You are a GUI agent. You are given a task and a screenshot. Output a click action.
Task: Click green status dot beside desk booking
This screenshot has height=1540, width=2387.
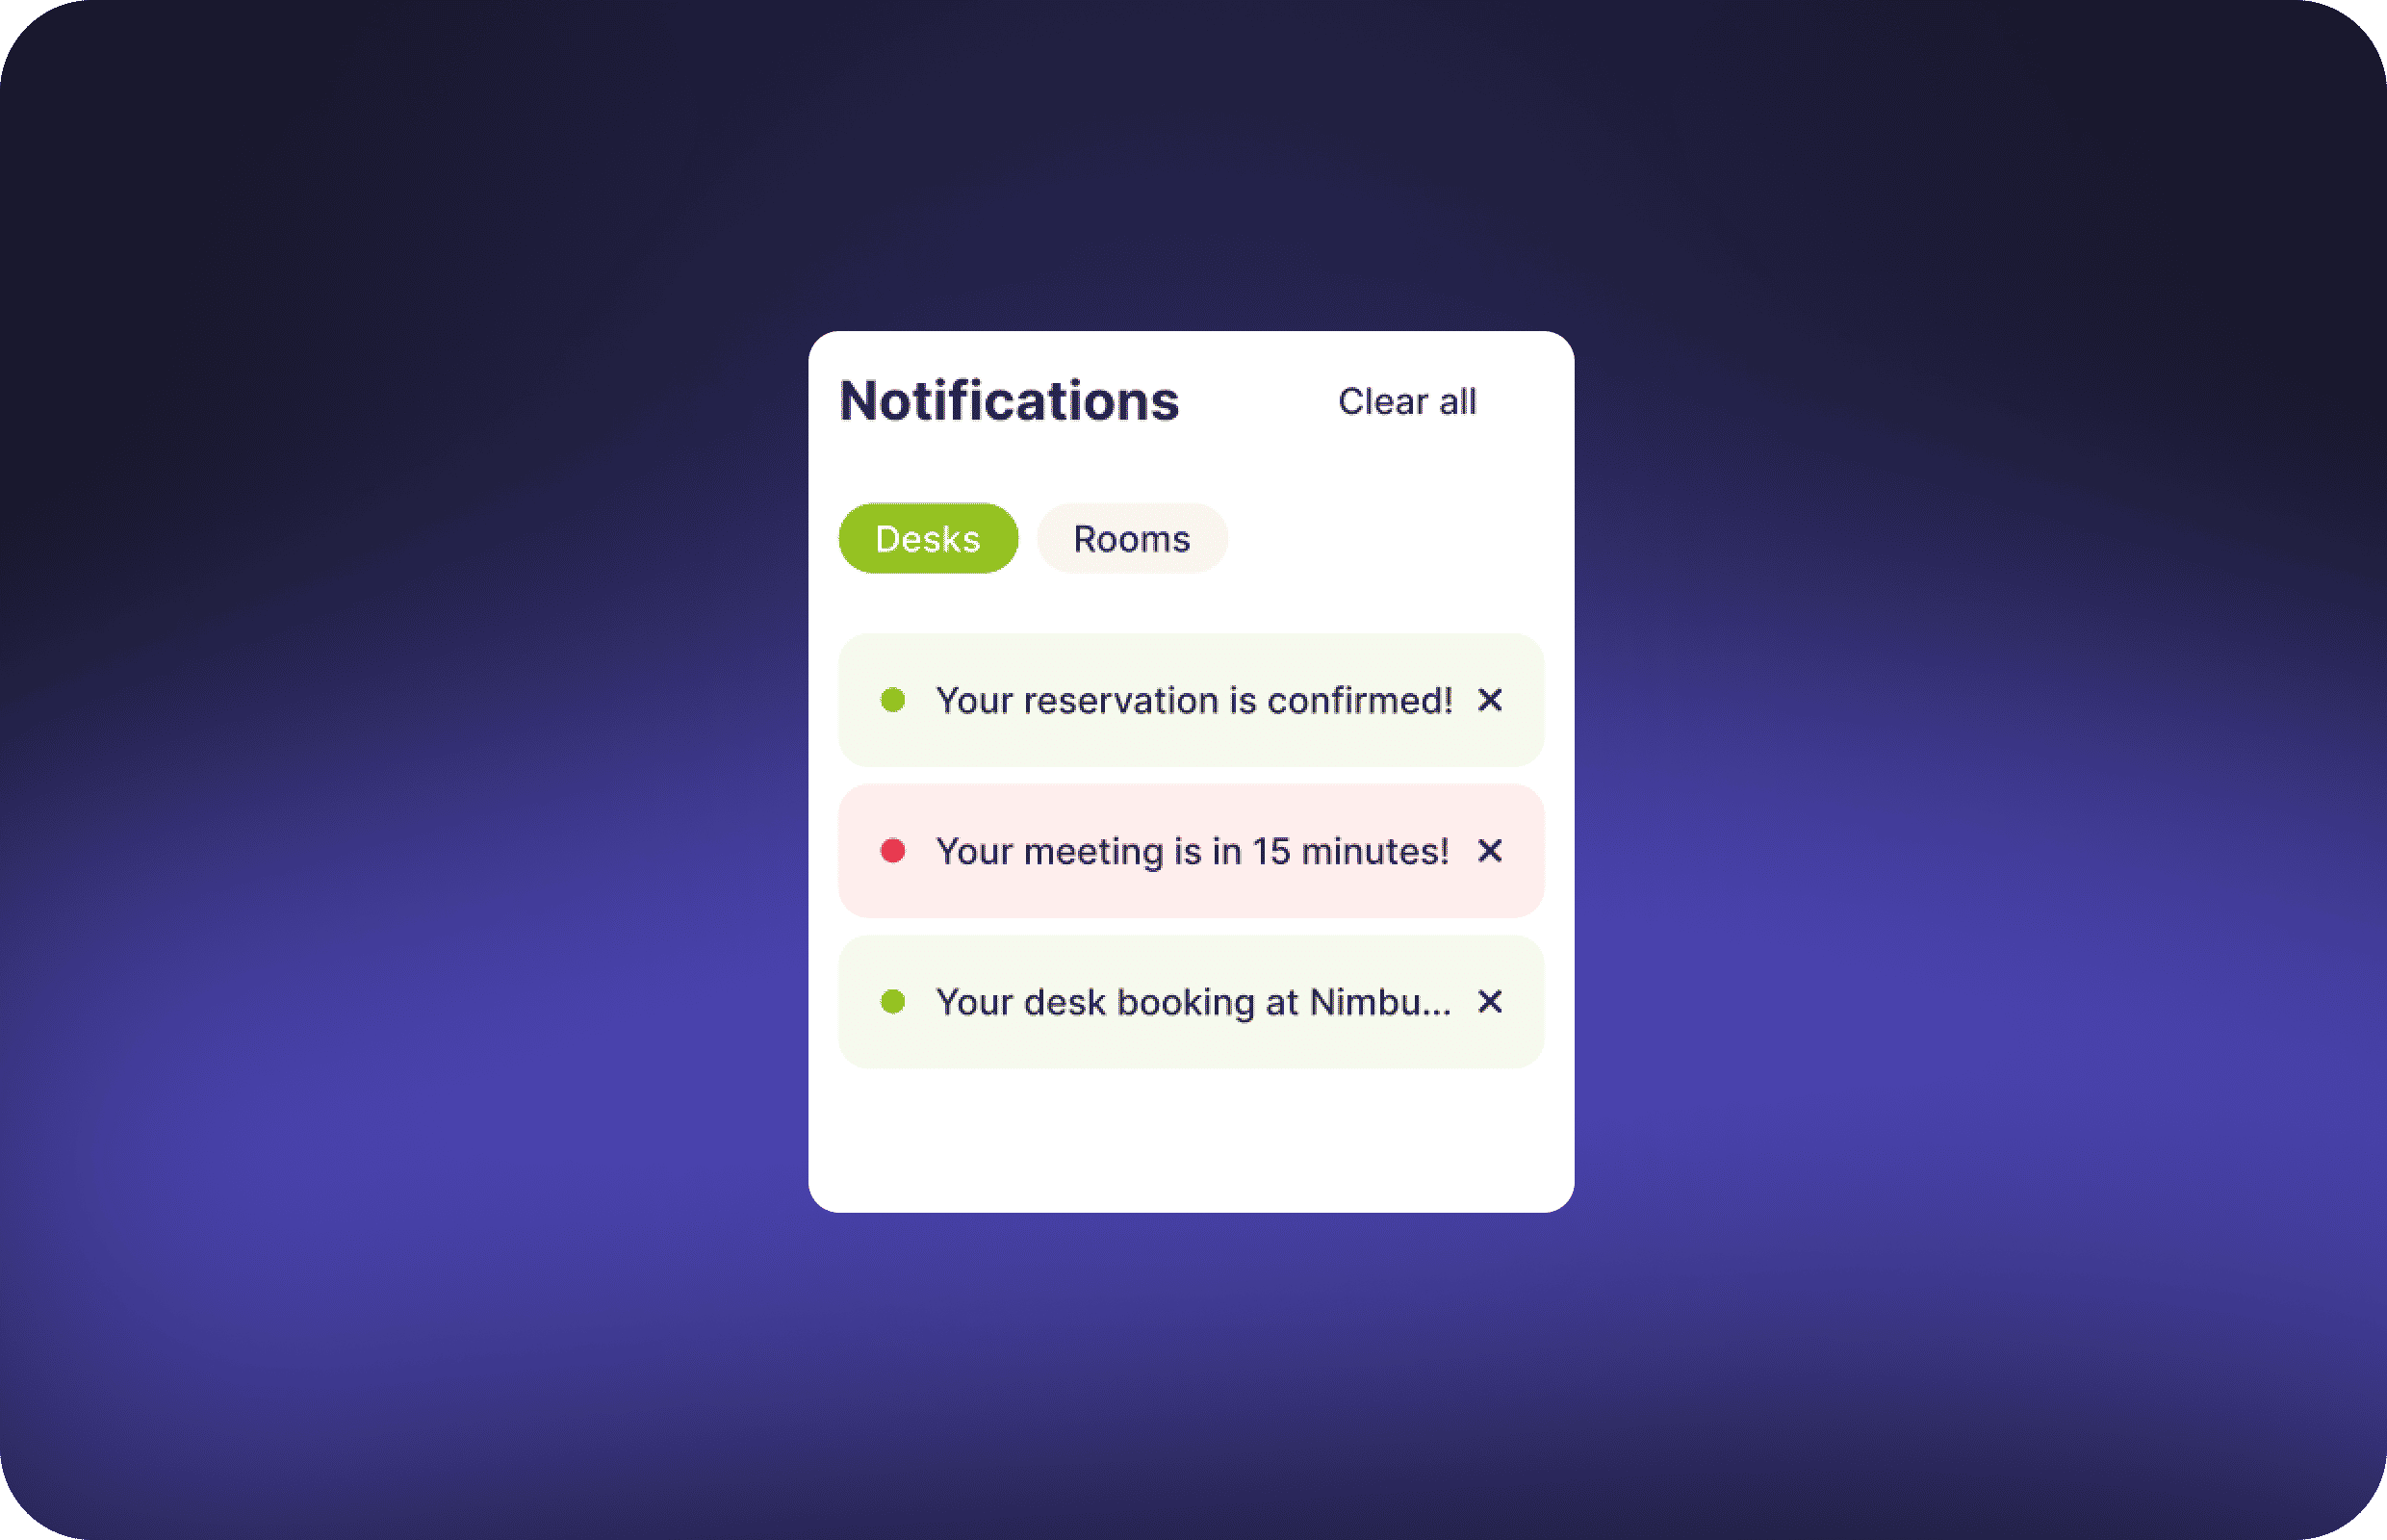(x=892, y=1001)
